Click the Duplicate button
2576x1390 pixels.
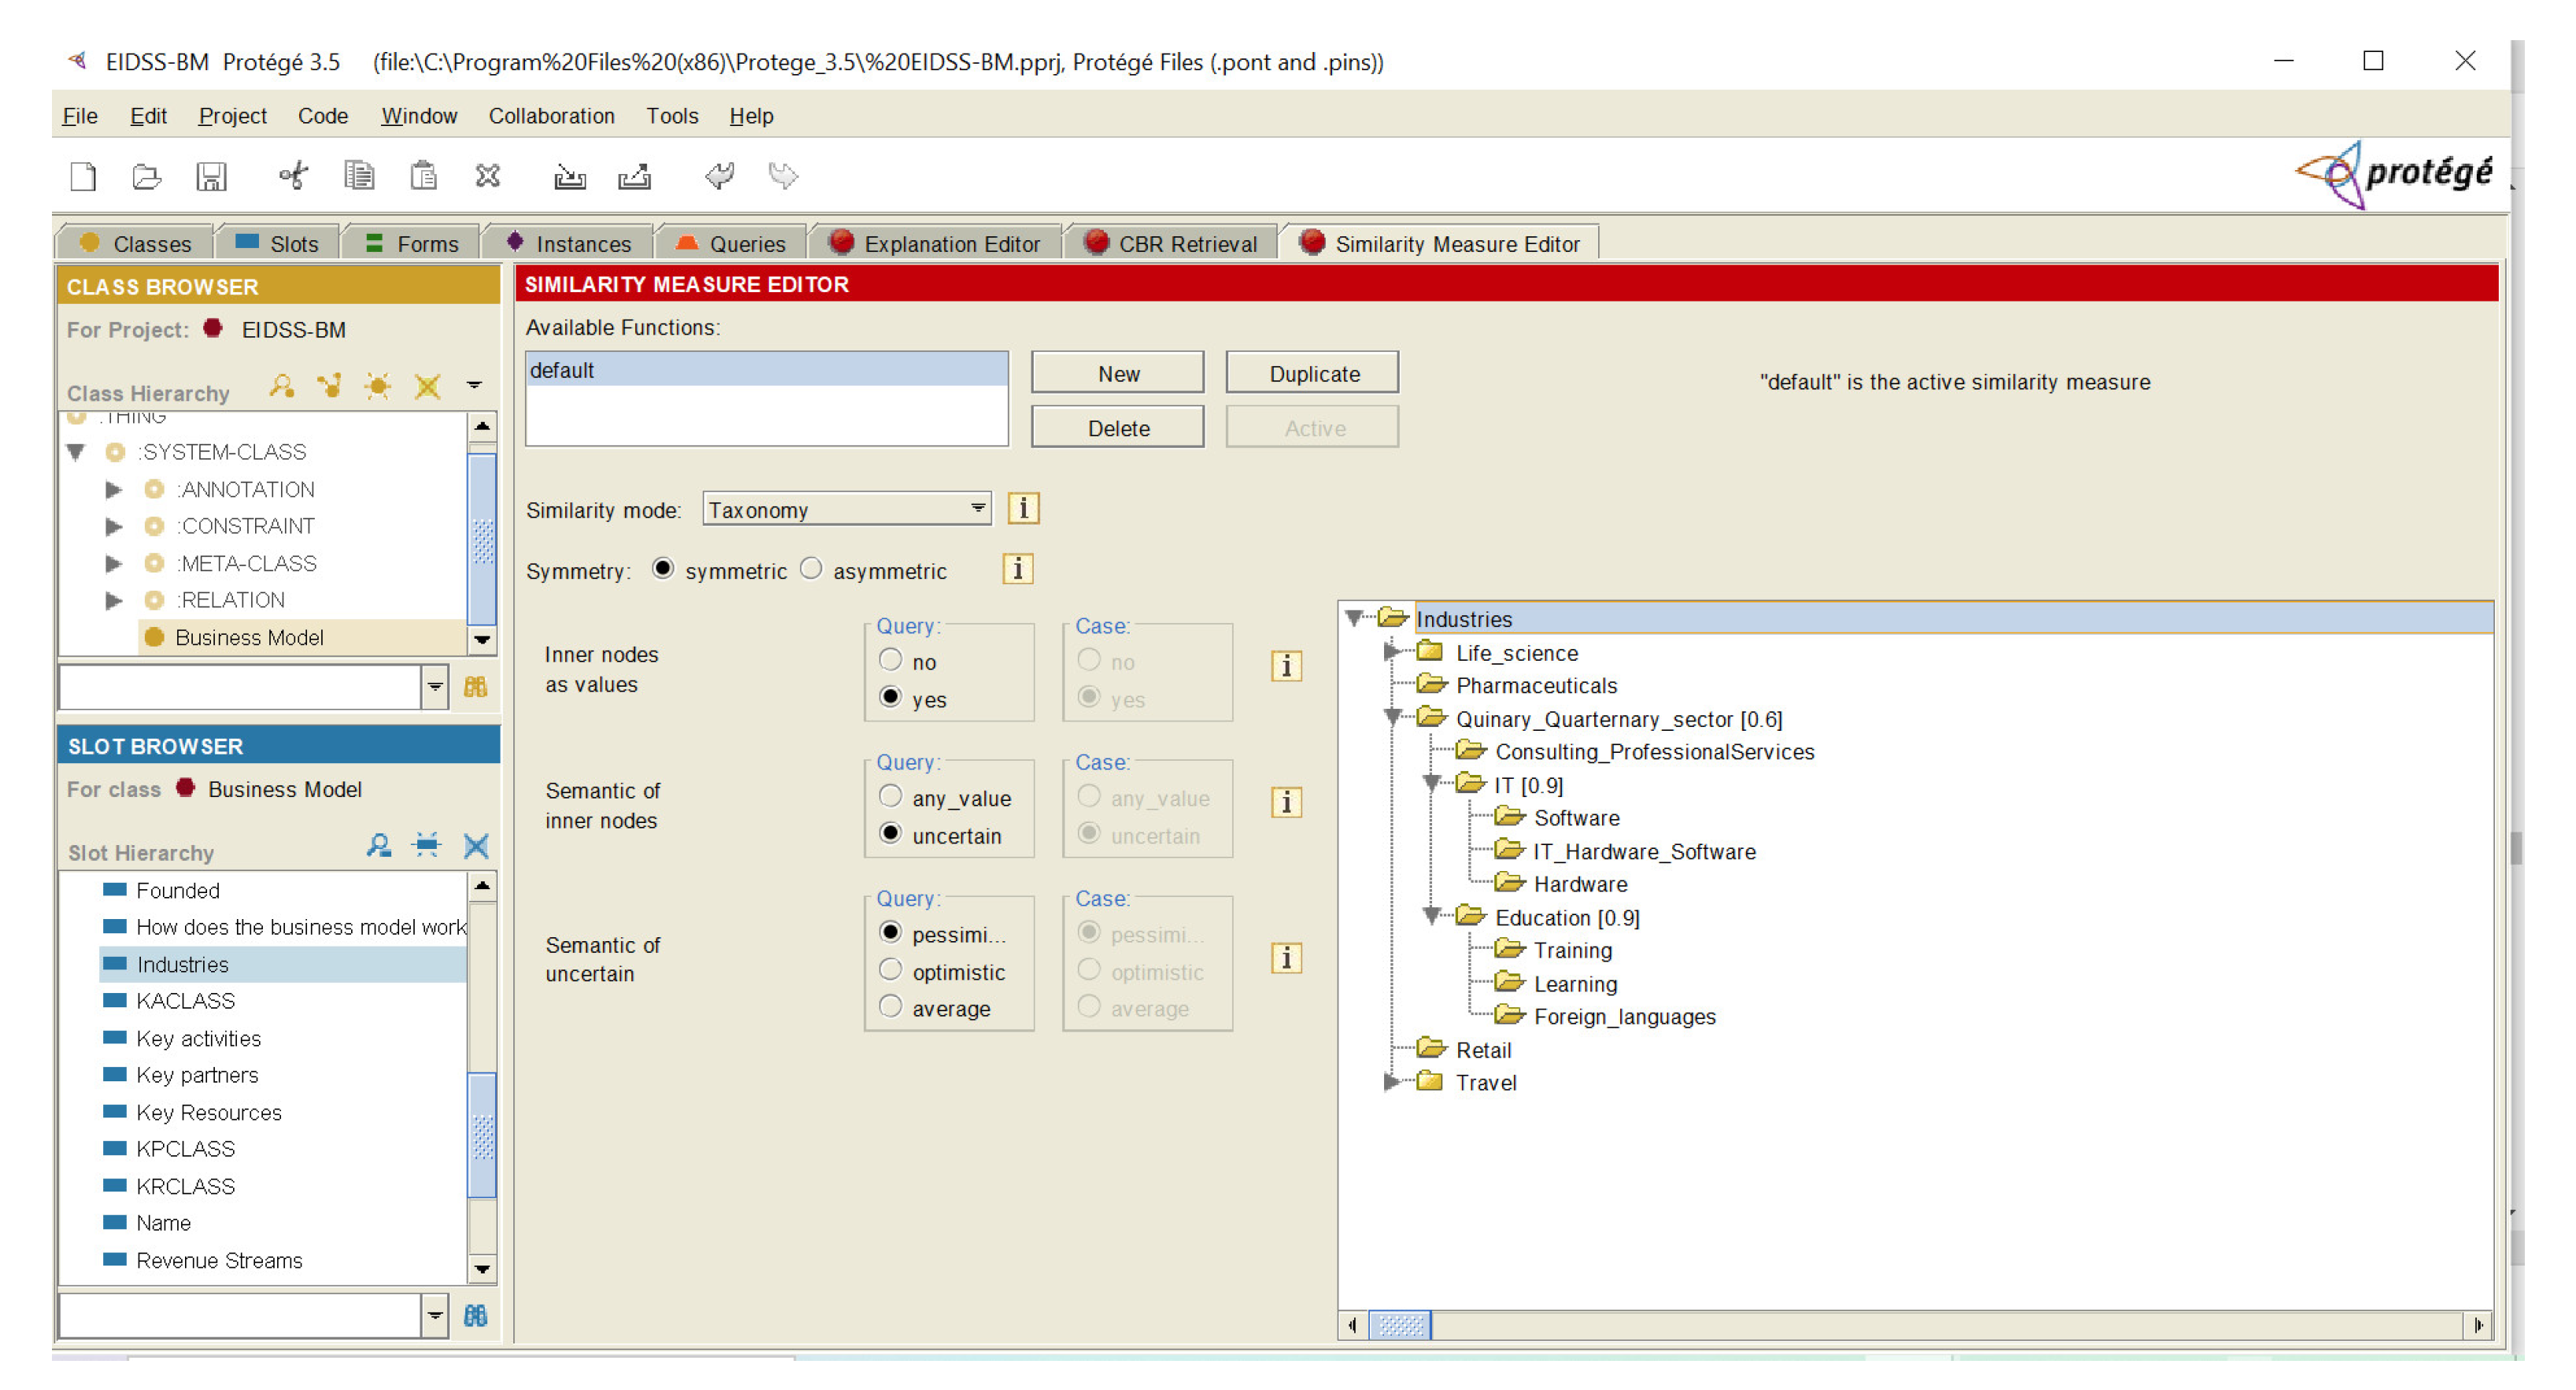click(1313, 373)
